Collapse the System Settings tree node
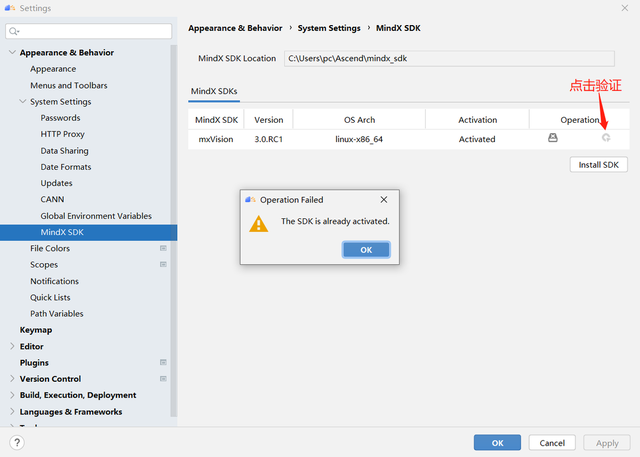The width and height of the screenshot is (640, 457). coord(23,101)
